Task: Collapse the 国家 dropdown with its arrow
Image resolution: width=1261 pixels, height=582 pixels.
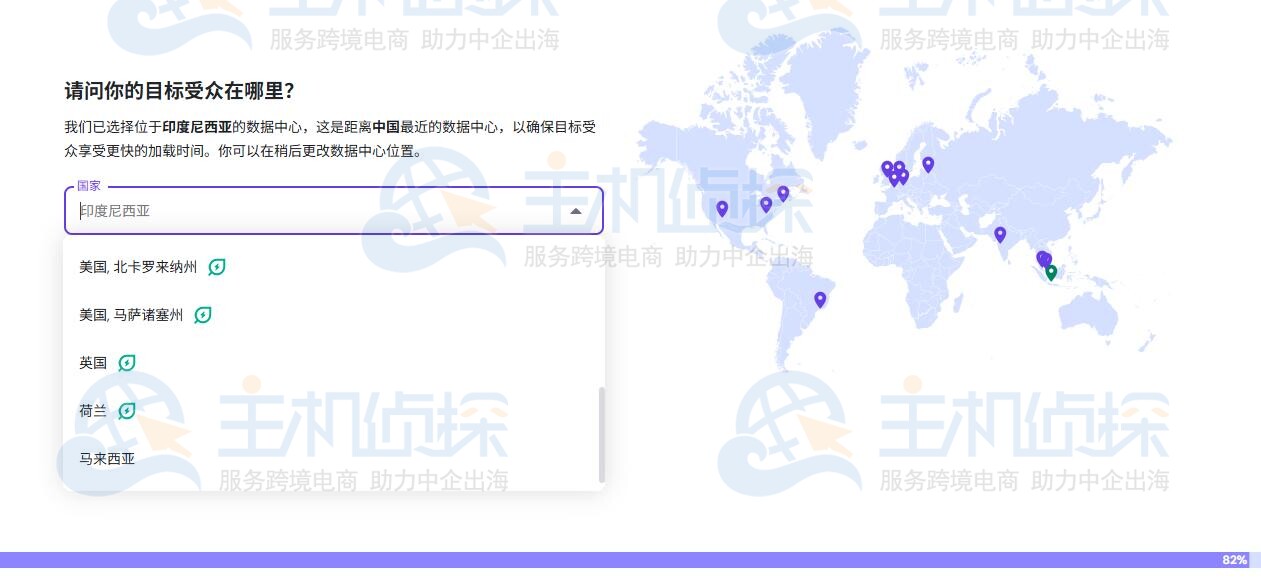Action: (577, 211)
